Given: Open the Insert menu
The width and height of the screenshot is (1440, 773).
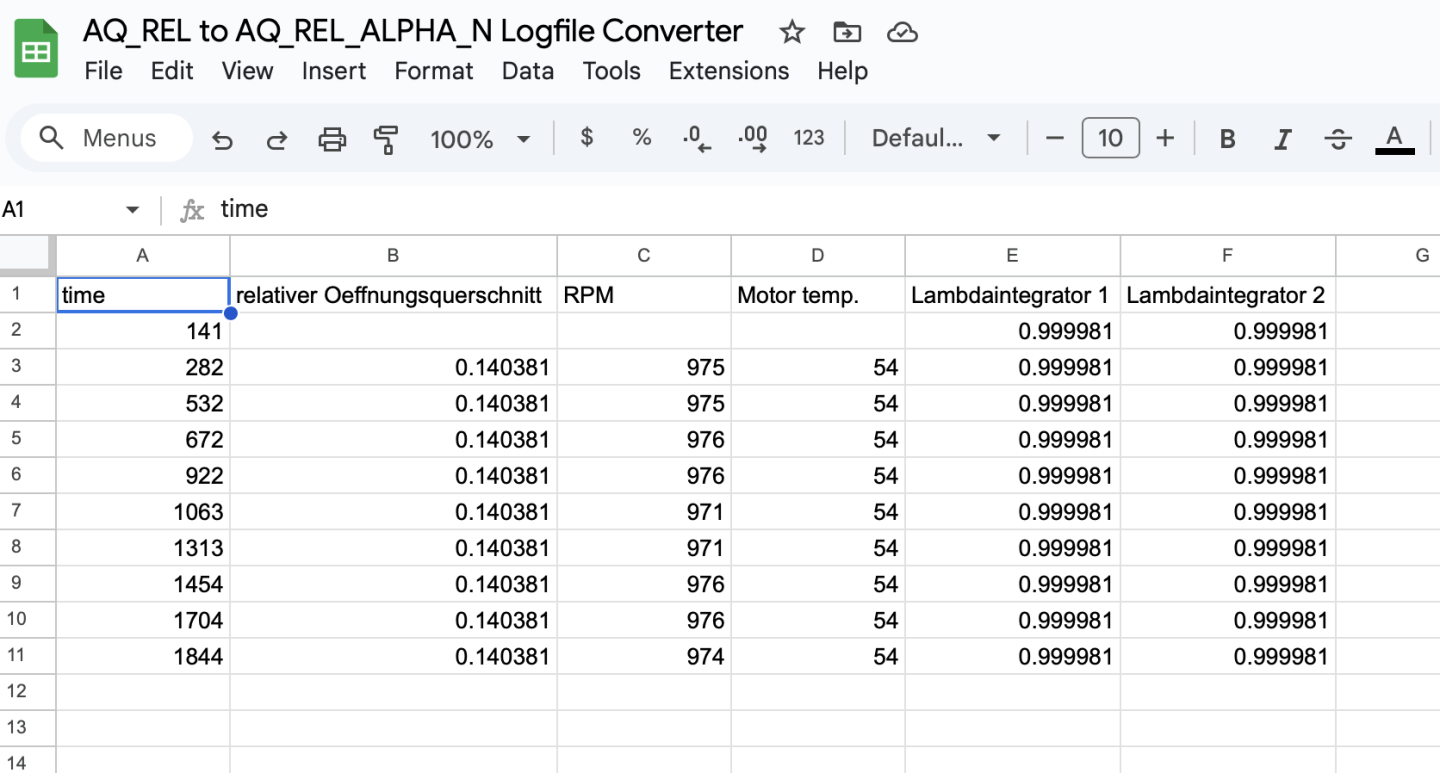Looking at the screenshot, I should pos(334,71).
